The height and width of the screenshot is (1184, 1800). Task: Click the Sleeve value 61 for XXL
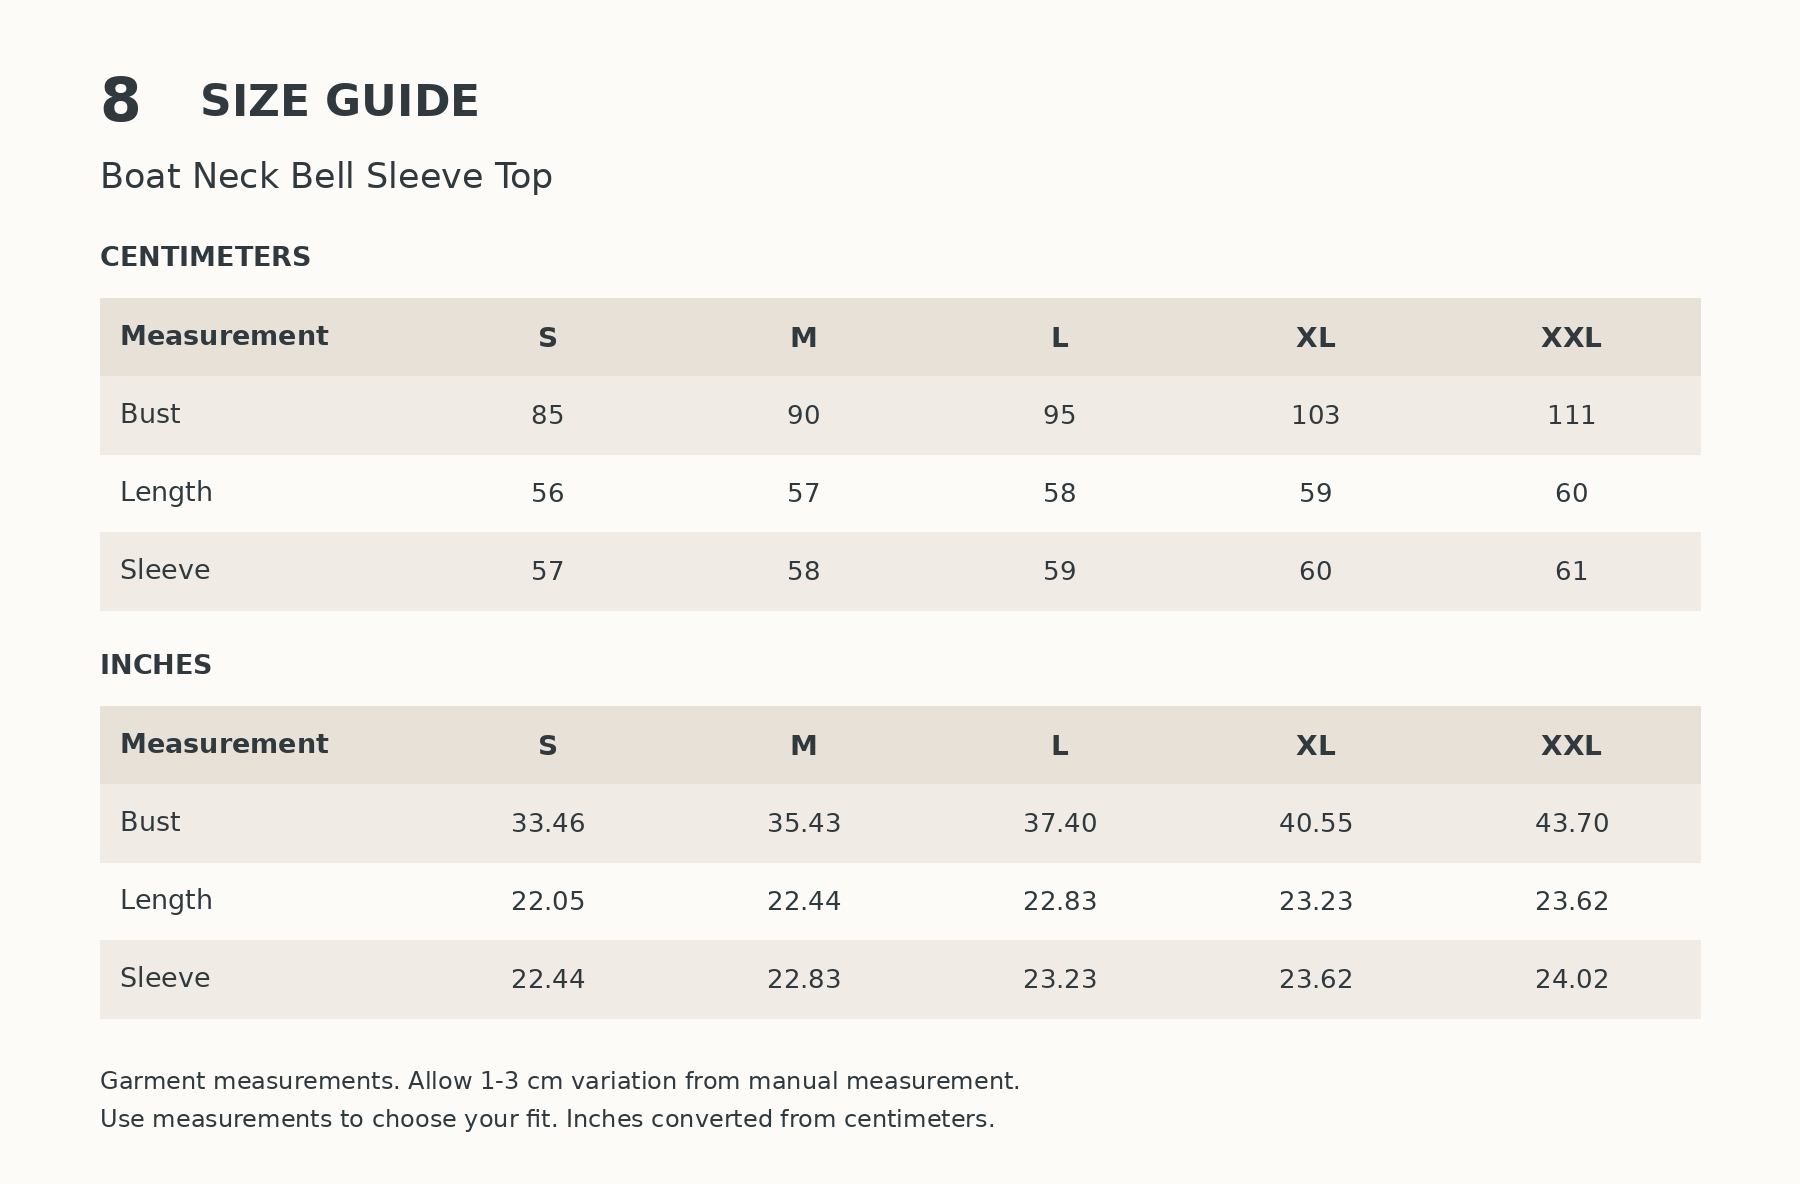point(1571,572)
